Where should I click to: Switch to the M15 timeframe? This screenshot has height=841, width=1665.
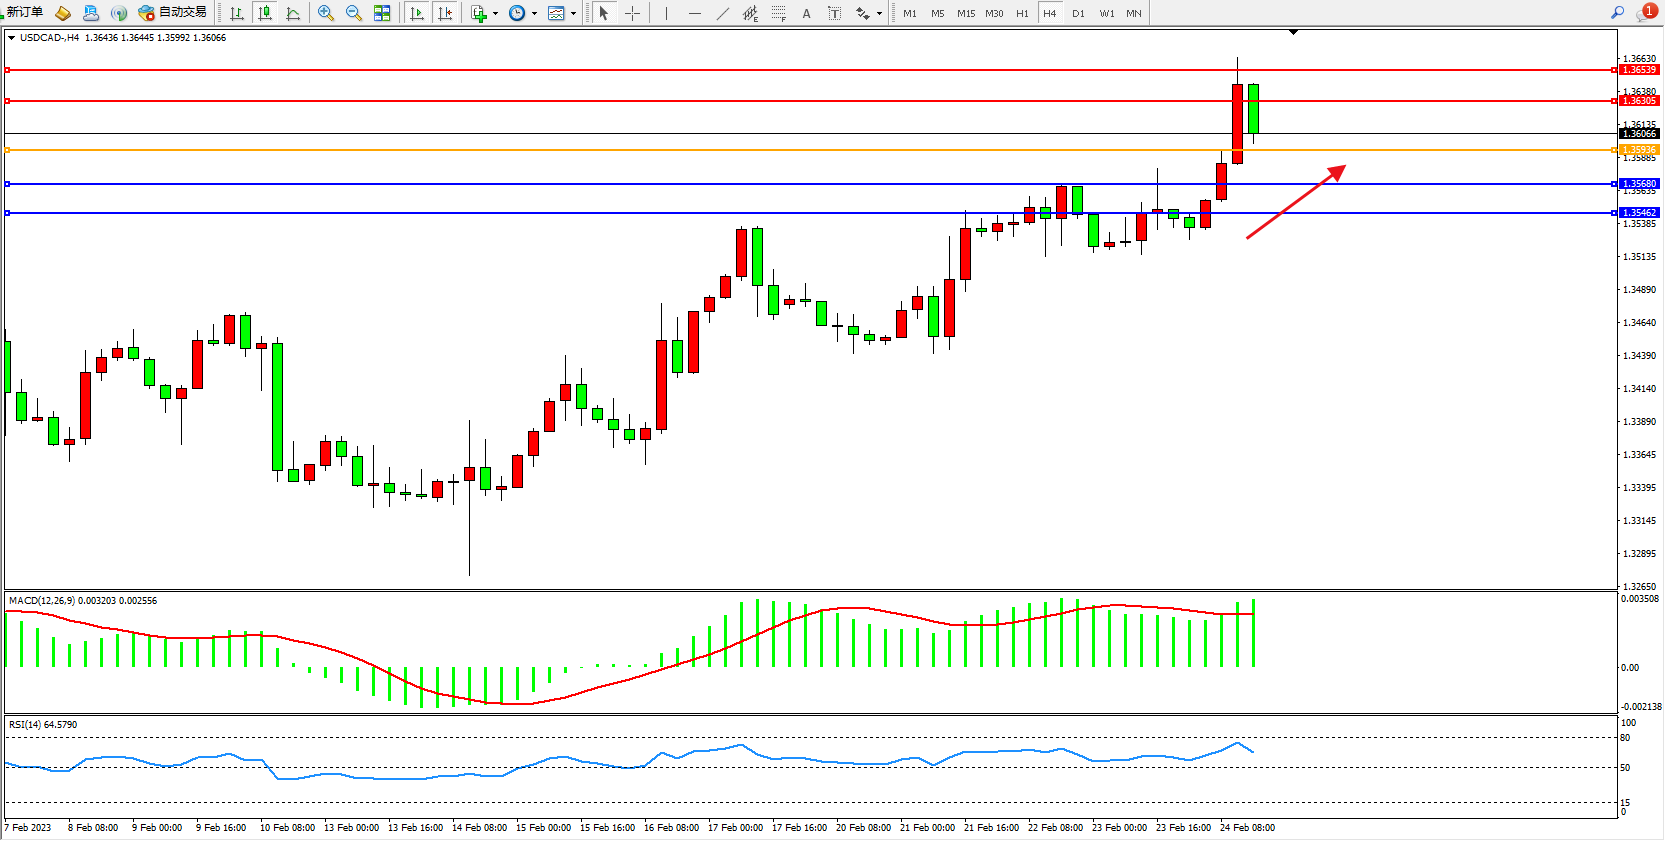pyautogui.click(x=965, y=13)
